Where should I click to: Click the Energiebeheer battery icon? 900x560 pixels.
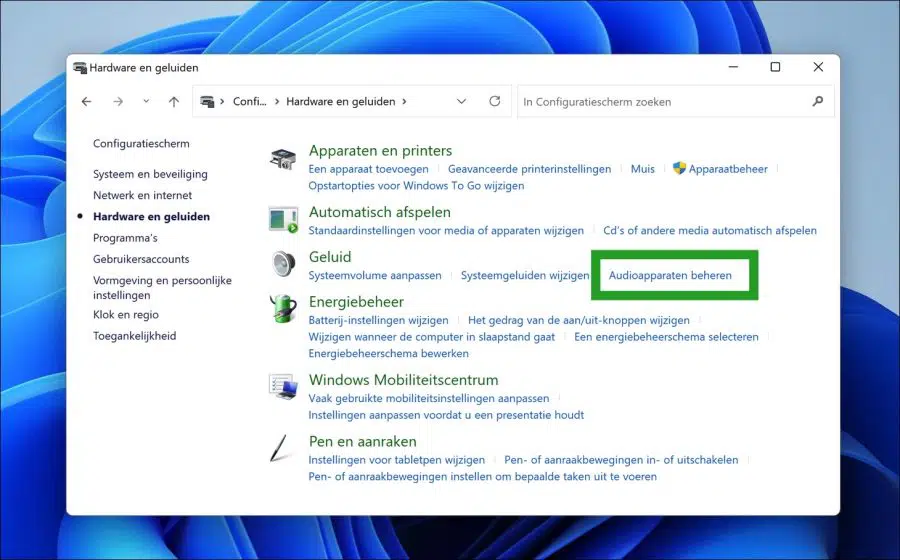click(283, 309)
